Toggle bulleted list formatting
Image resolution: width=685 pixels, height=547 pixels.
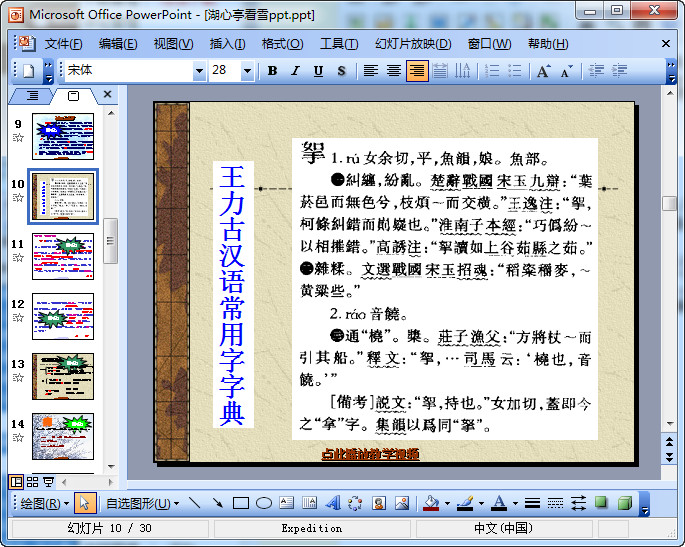click(515, 70)
